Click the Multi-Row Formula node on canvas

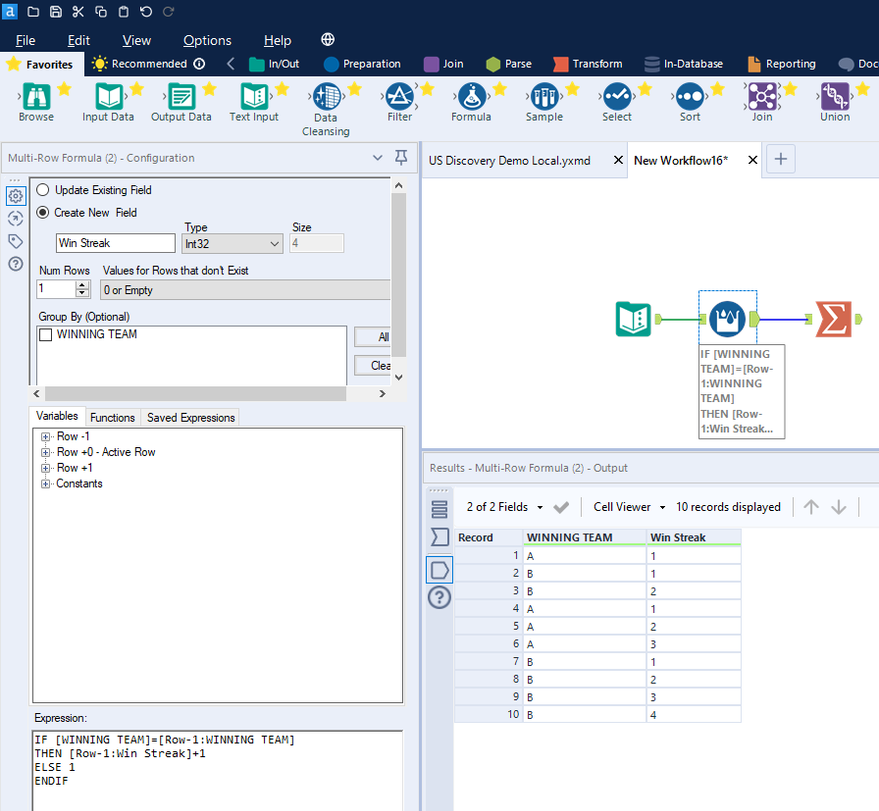726,319
